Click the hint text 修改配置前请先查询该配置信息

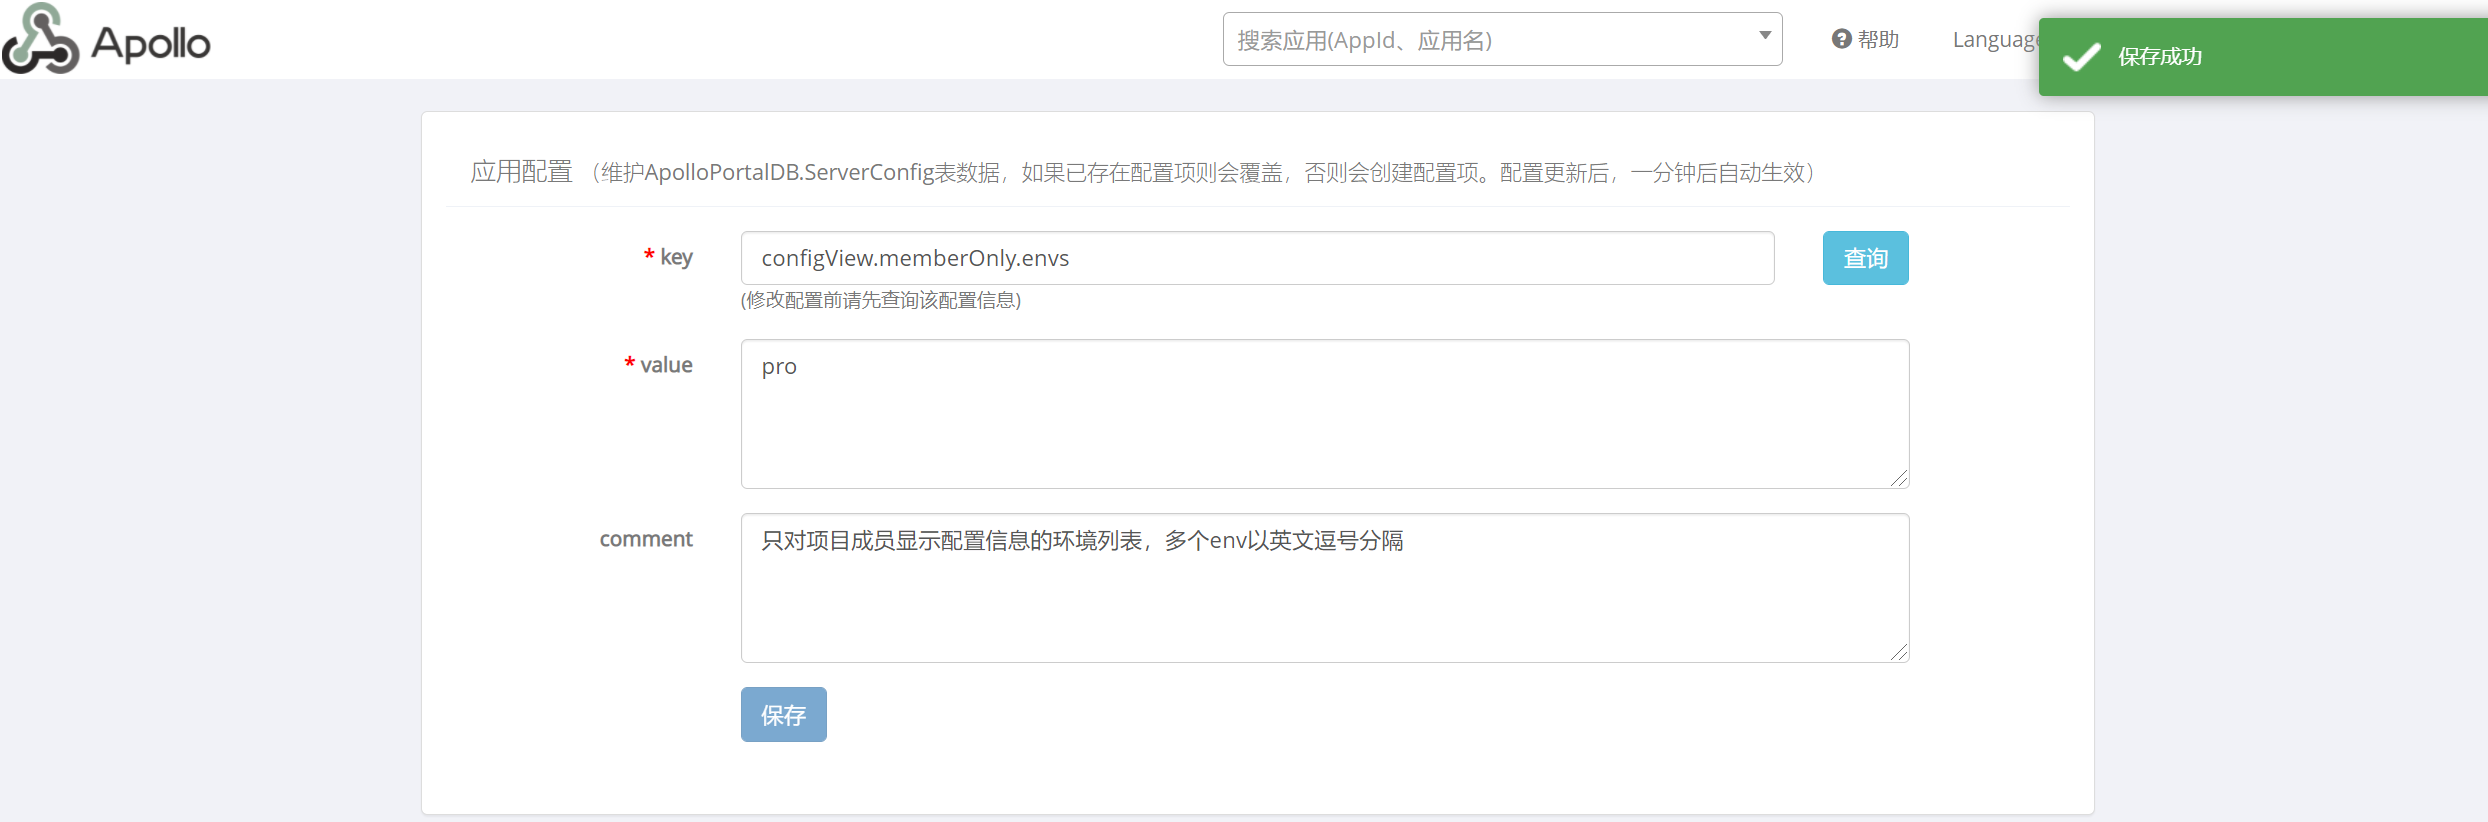pos(881,300)
